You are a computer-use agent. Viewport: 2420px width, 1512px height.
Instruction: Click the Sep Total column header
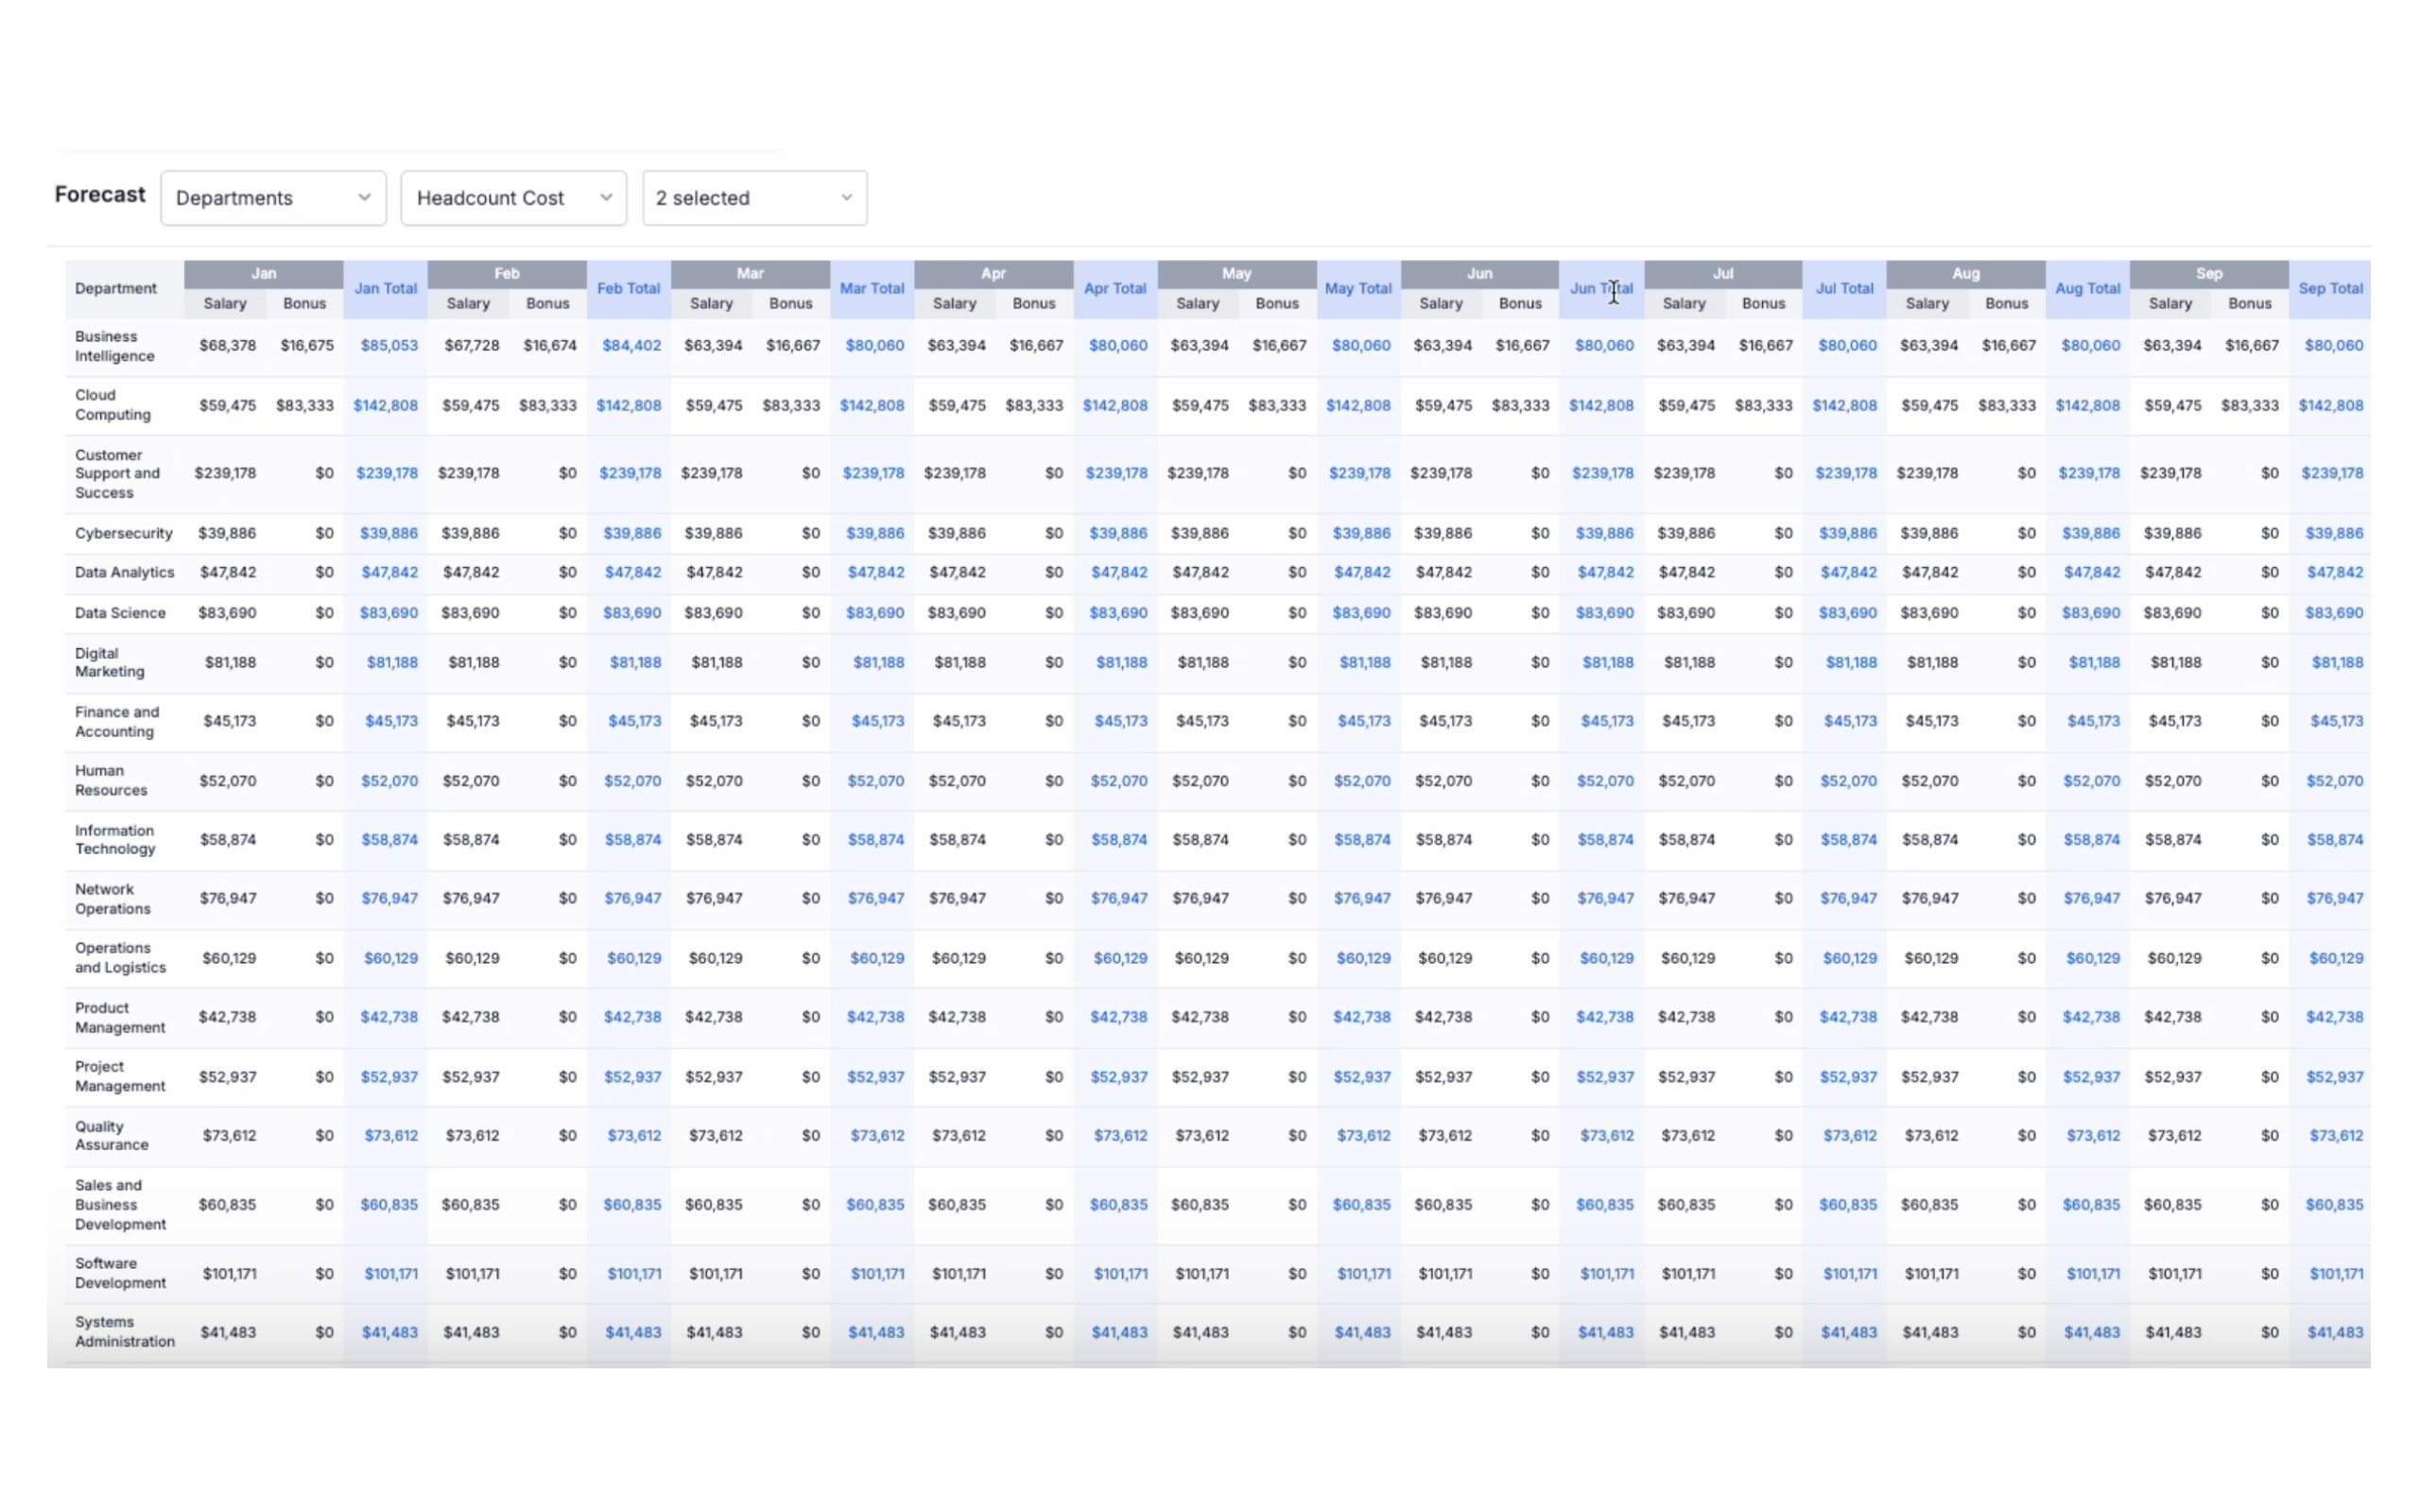pos(2331,289)
